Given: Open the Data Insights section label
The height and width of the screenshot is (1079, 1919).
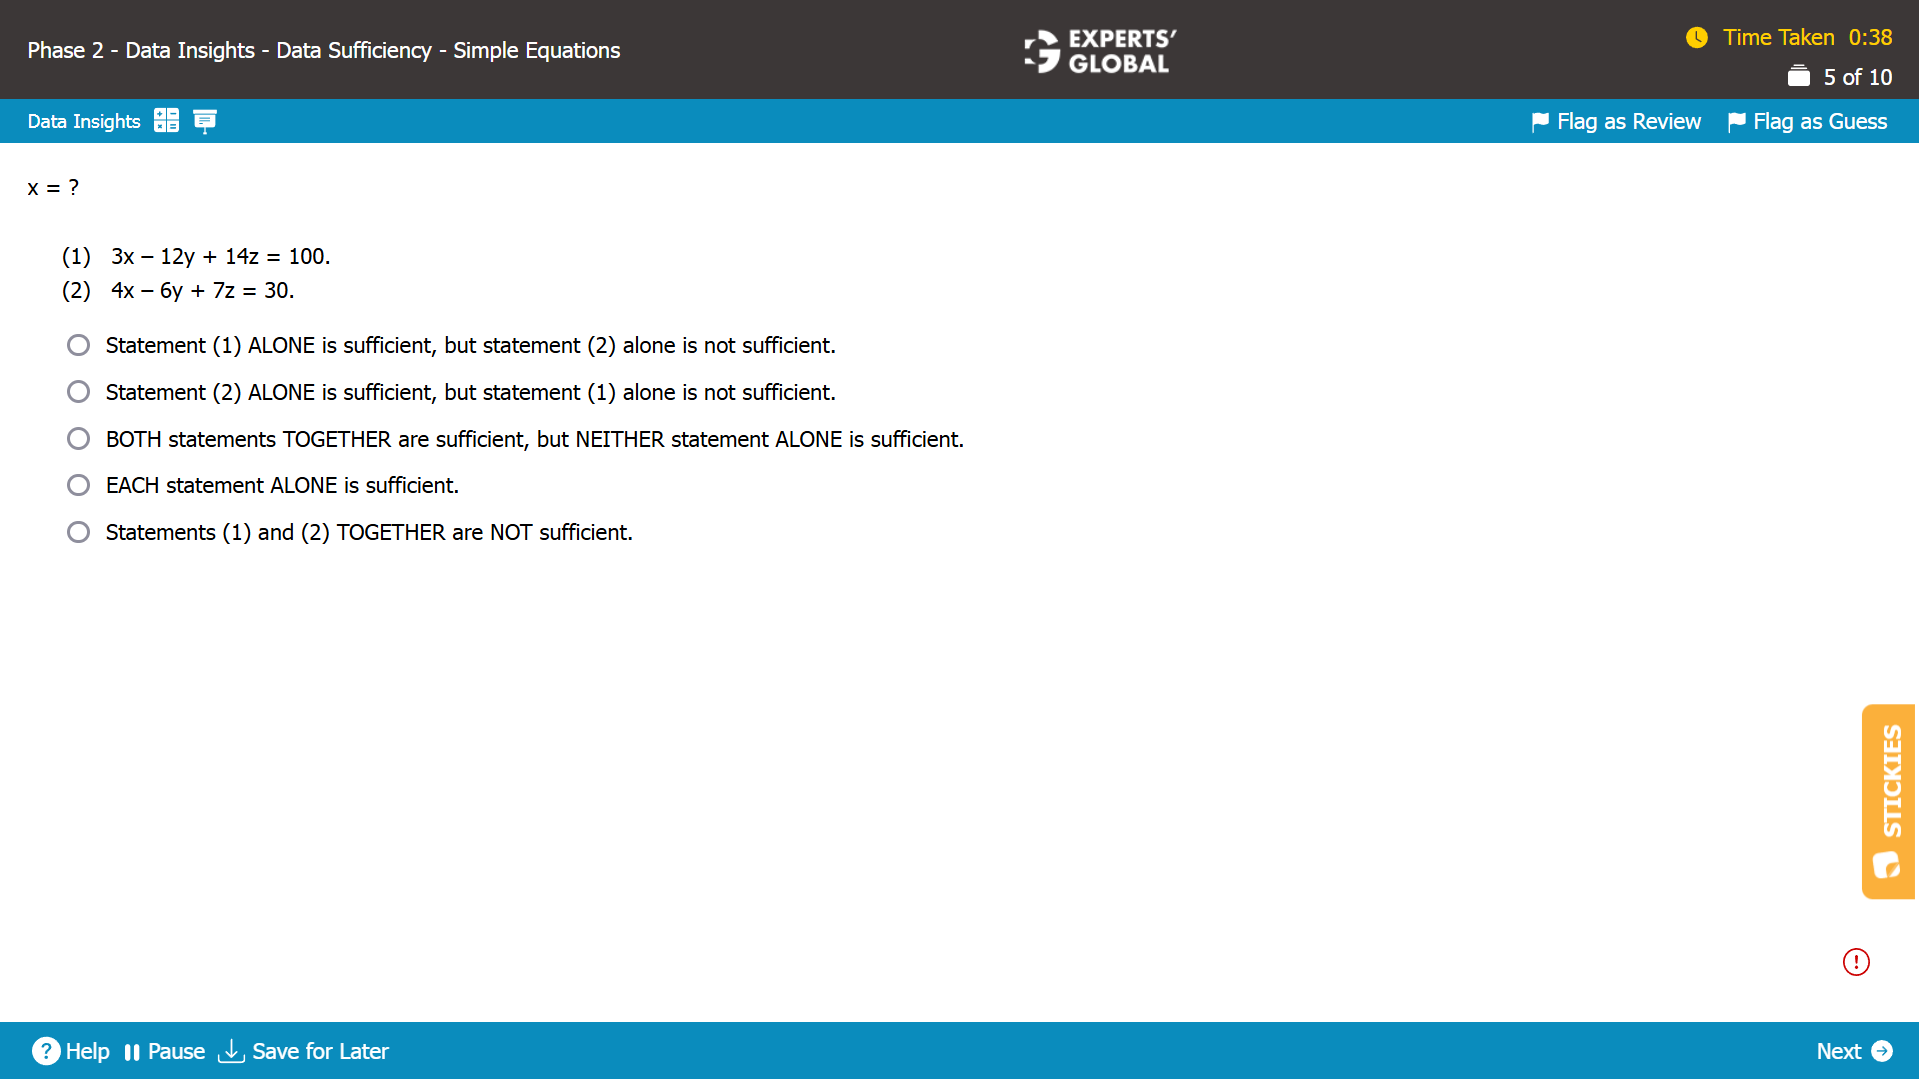Looking at the screenshot, I should 84,121.
